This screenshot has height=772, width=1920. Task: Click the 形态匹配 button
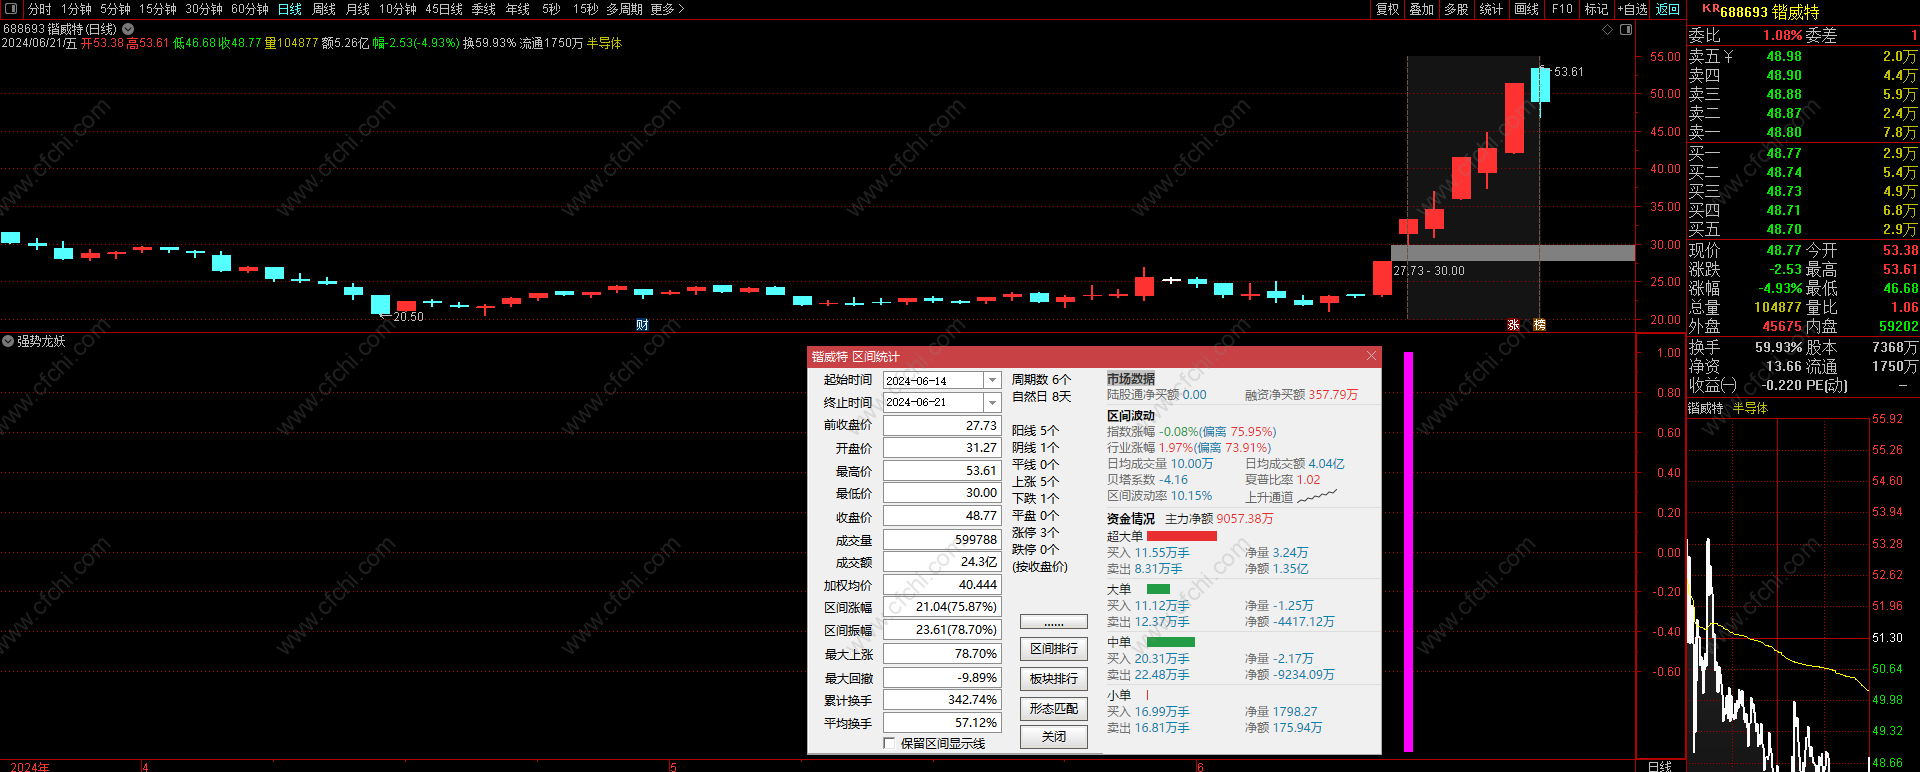(1053, 709)
